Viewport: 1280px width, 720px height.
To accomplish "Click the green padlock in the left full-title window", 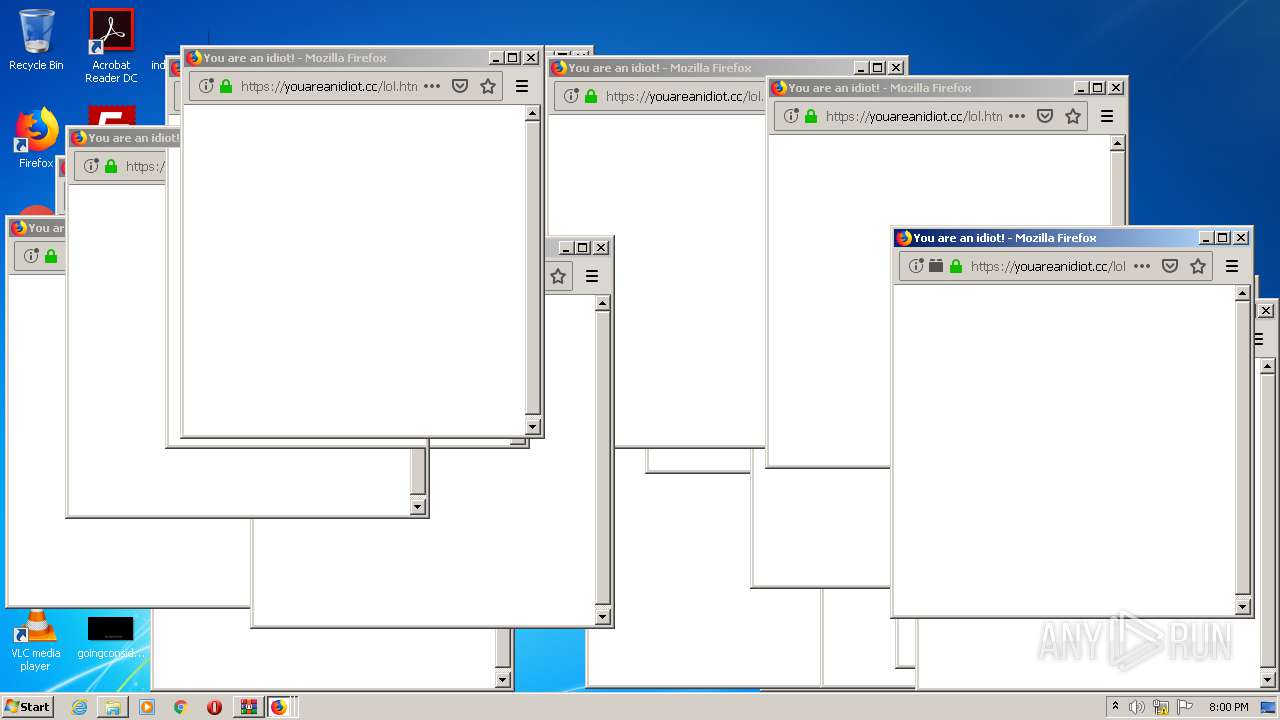I will [x=226, y=86].
